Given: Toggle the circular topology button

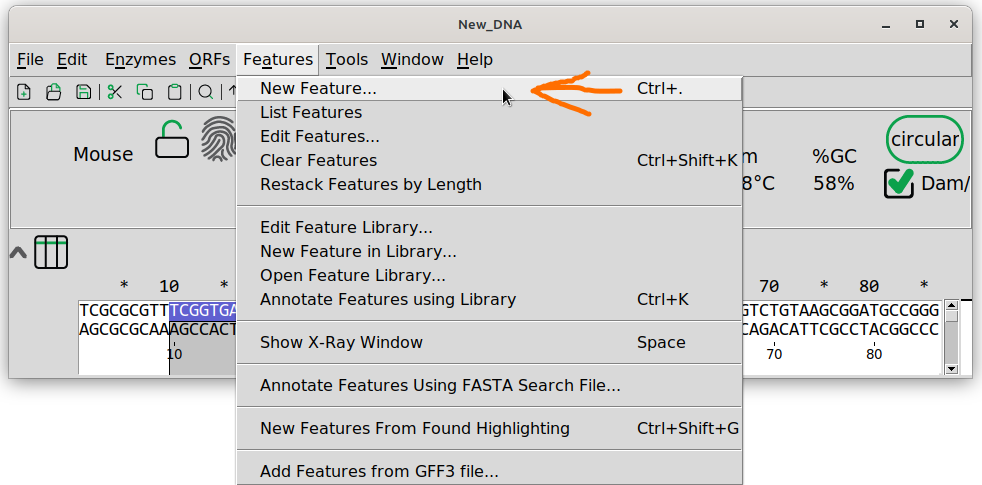Looking at the screenshot, I should tap(924, 140).
